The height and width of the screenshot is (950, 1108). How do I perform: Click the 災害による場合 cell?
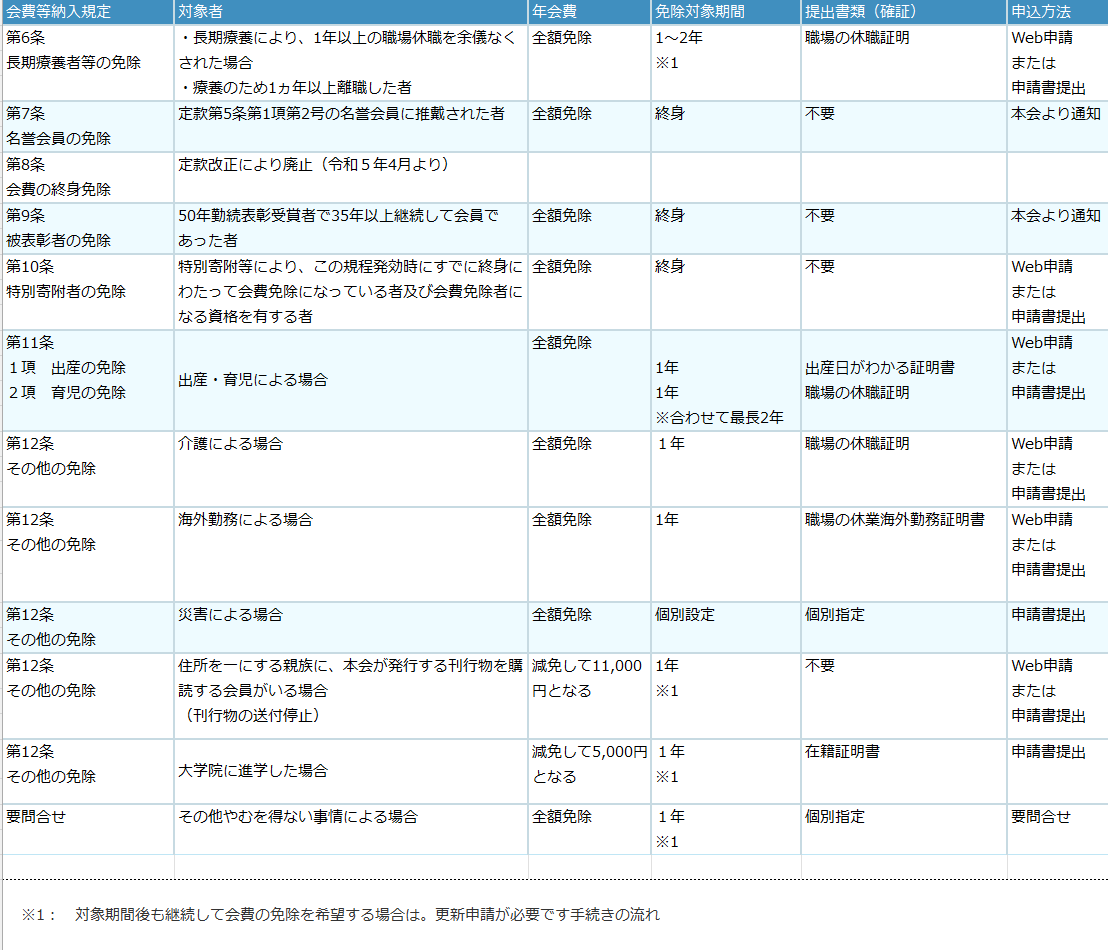(230, 614)
